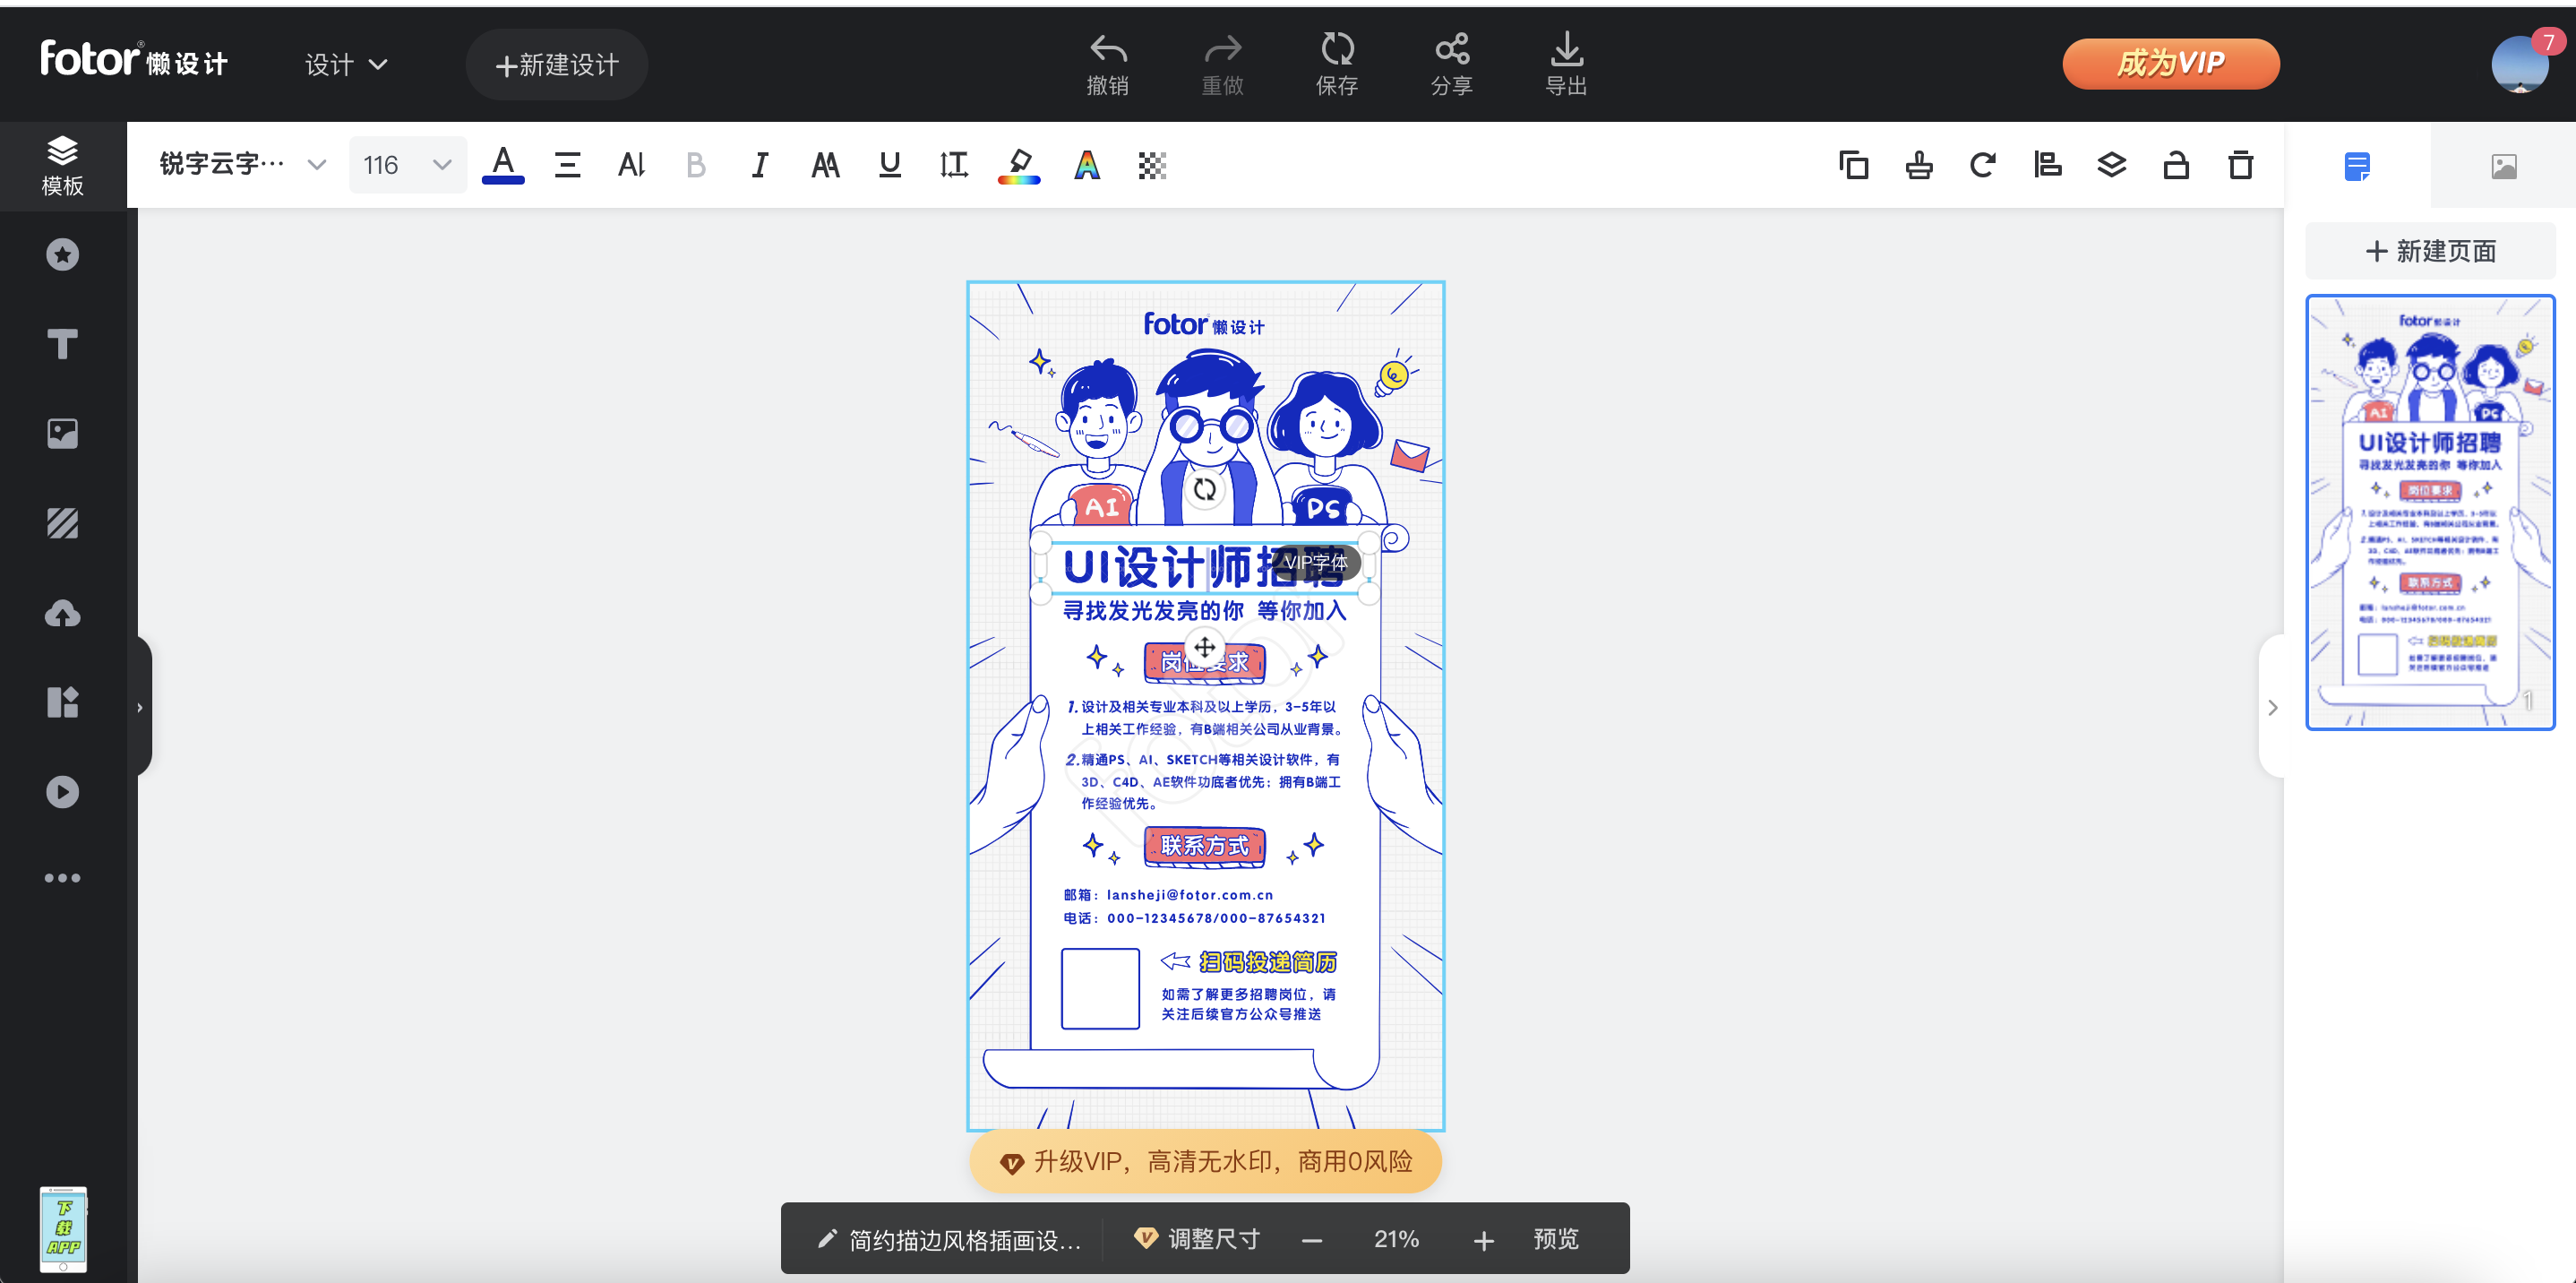2576x1283 pixels.
Task: Click the layer order stack icon
Action: [x=2111, y=165]
